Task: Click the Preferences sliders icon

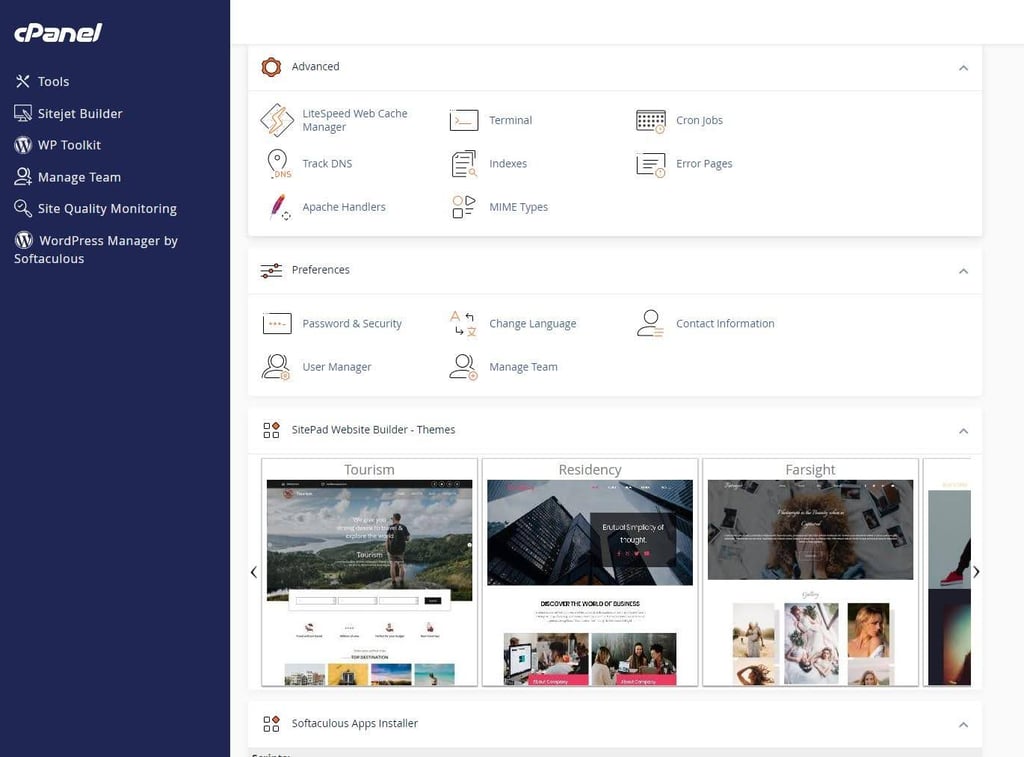Action: click(271, 270)
